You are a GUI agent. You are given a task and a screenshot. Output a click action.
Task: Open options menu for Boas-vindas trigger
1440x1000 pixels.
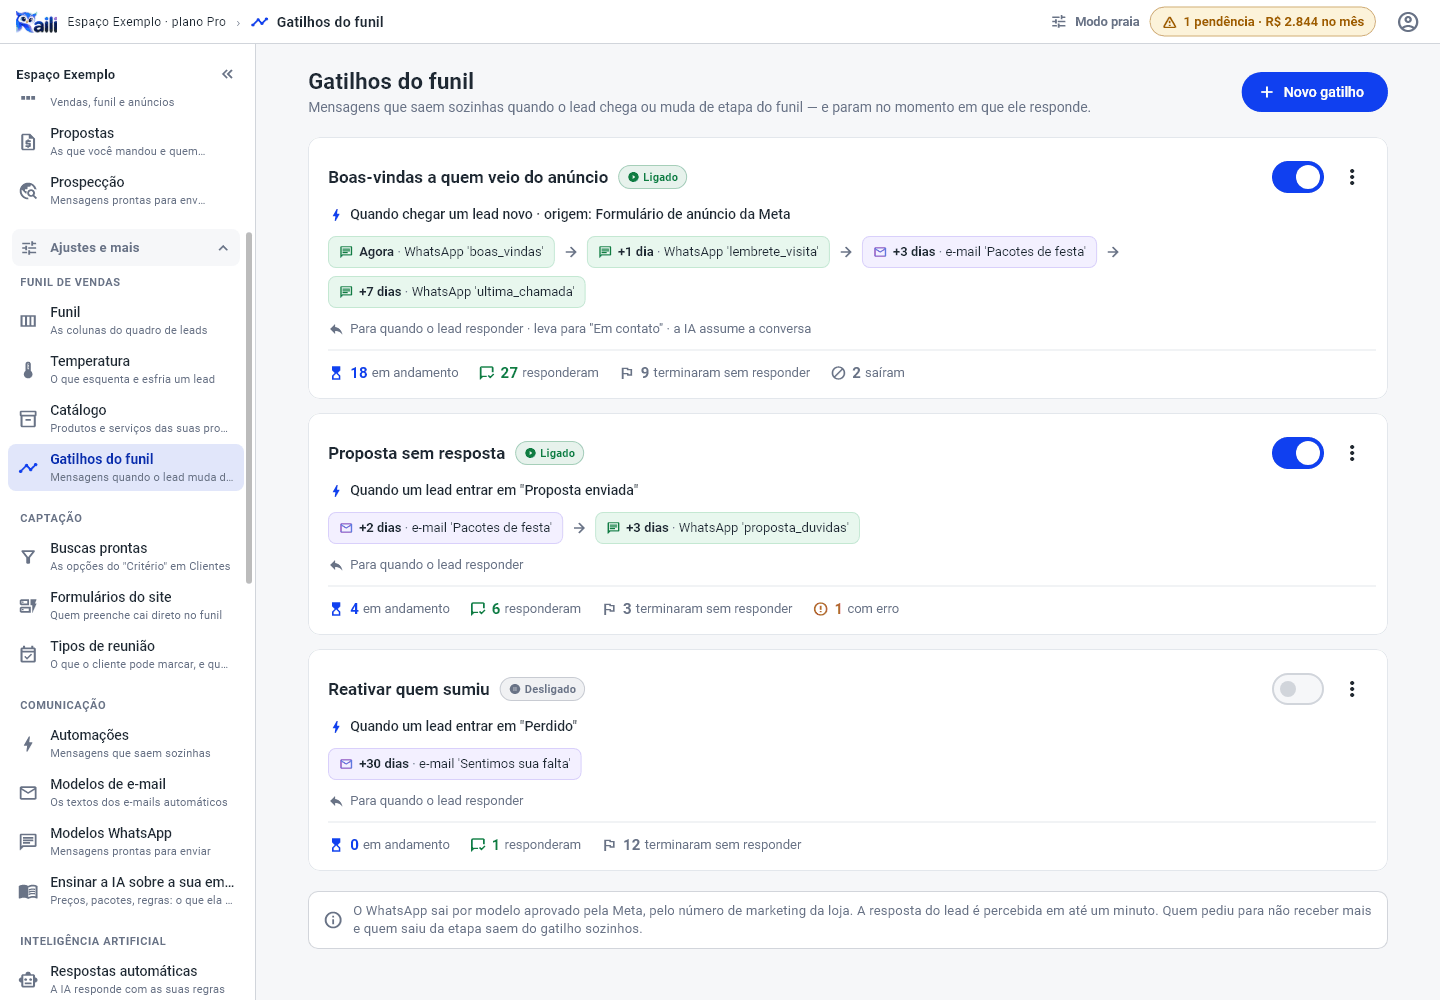pos(1352,177)
